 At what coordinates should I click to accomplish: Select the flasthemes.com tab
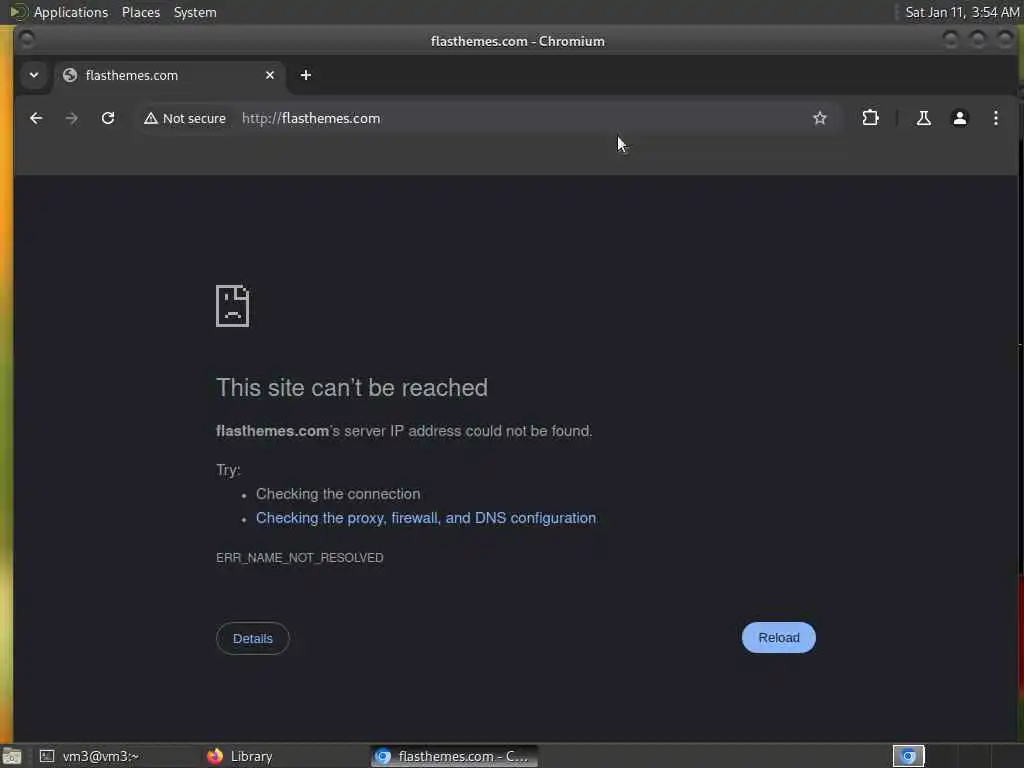pos(170,75)
